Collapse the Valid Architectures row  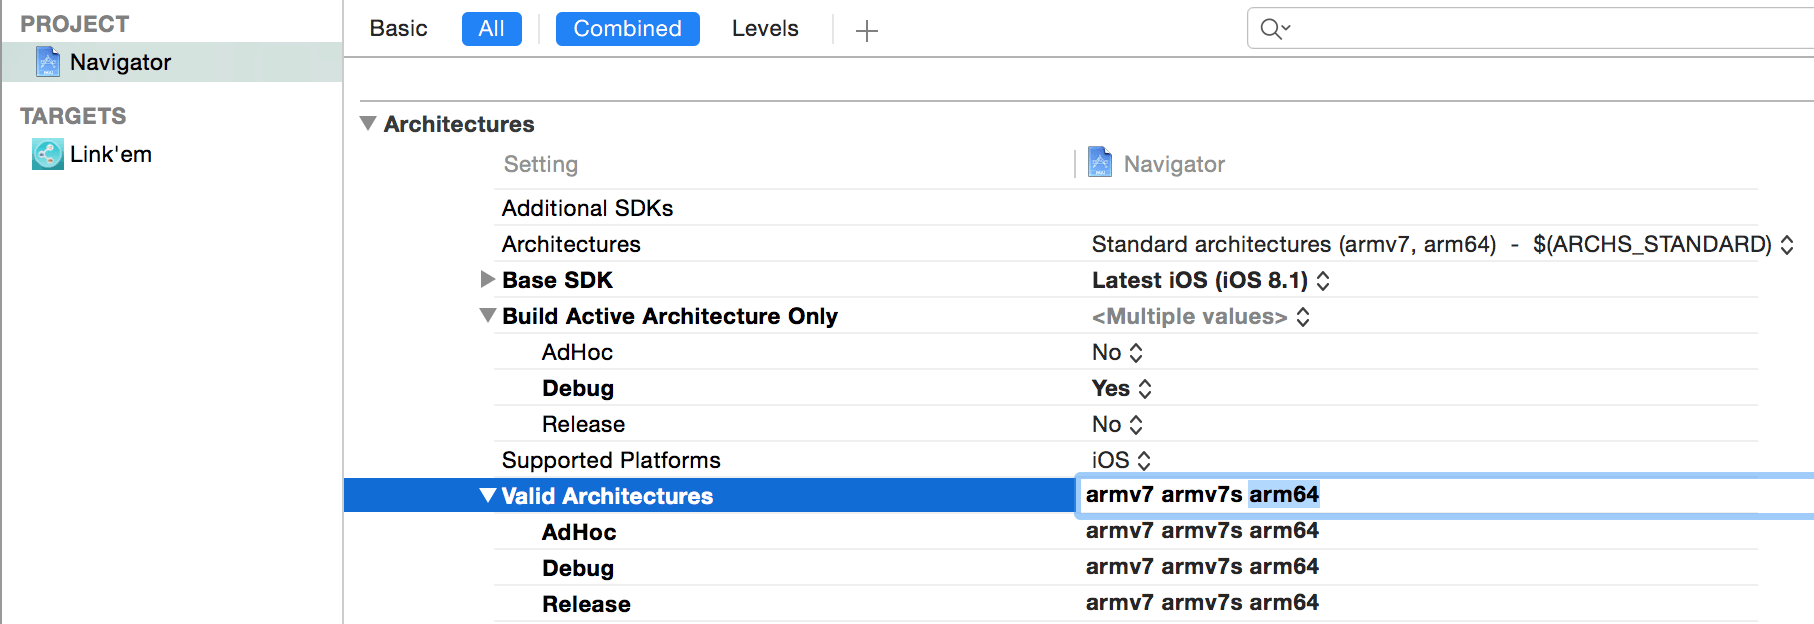[487, 496]
